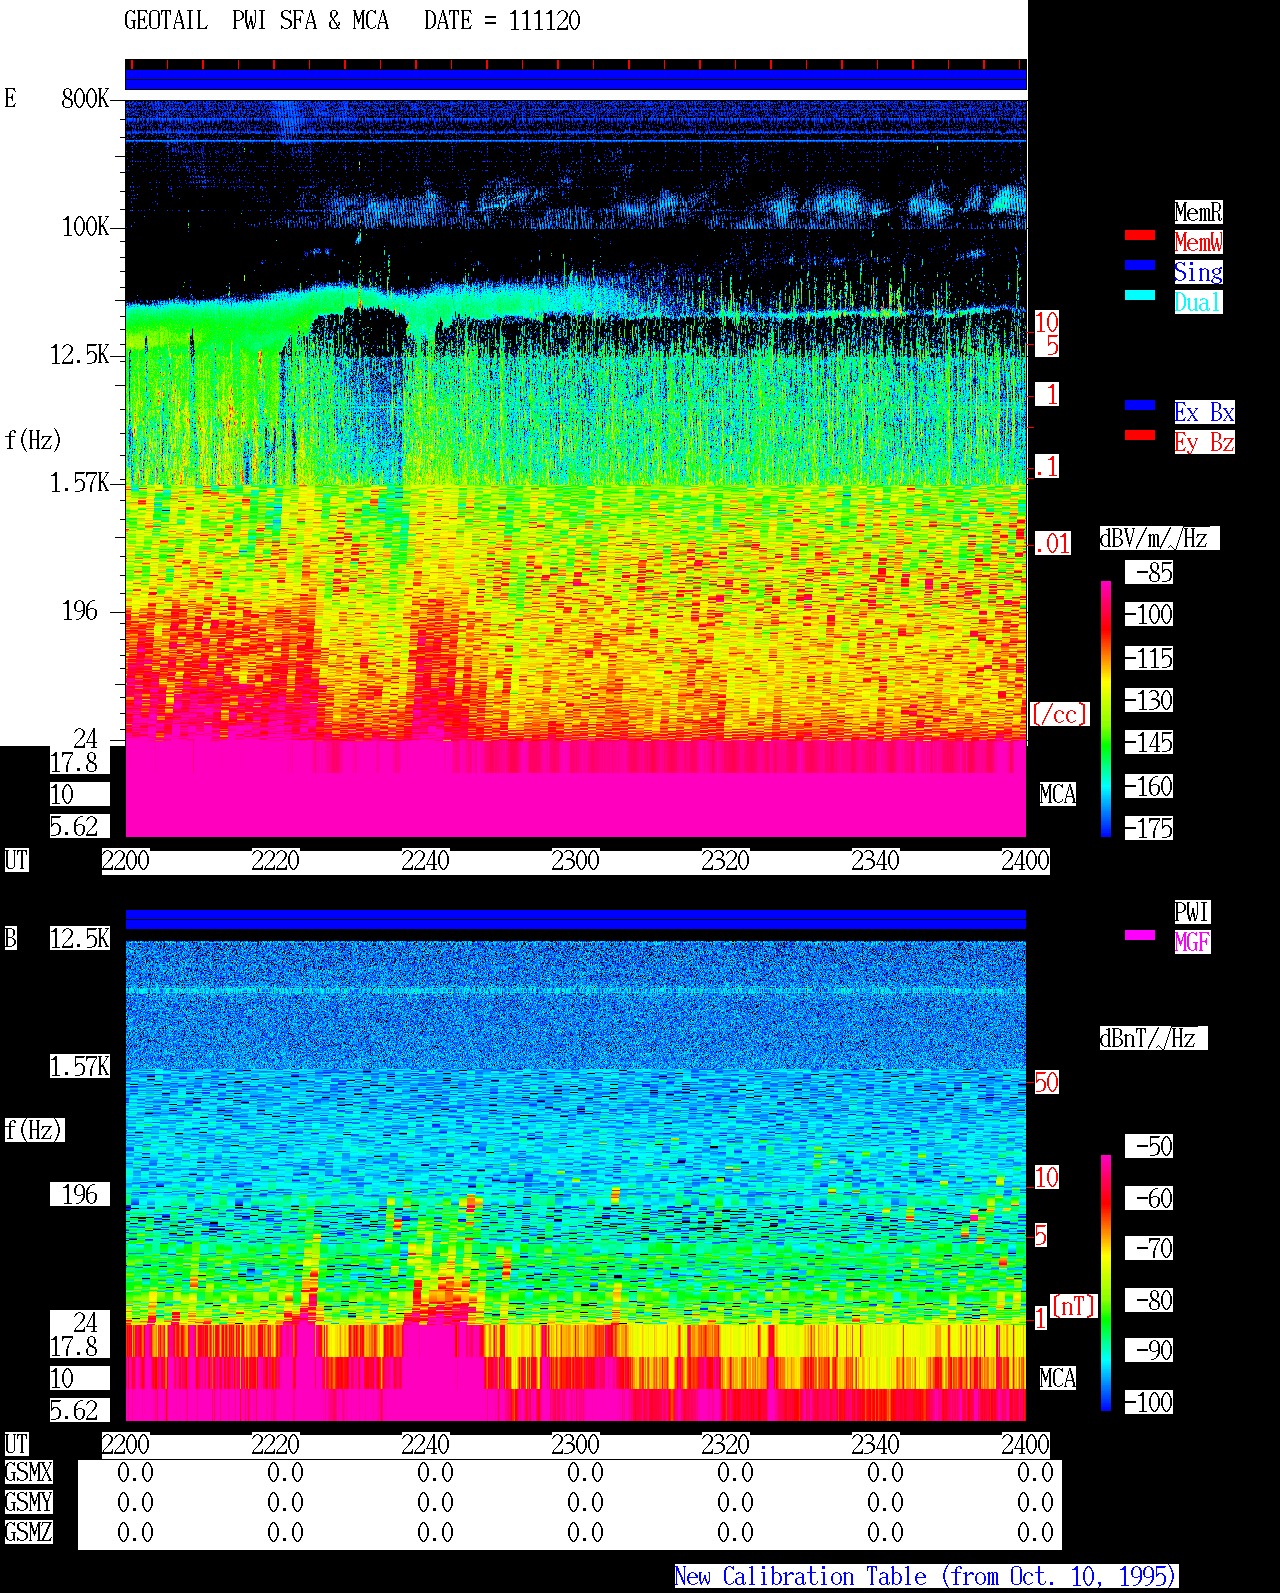Click the "-175" color scale value
This screenshot has height=1593, width=1280.
point(1149,828)
